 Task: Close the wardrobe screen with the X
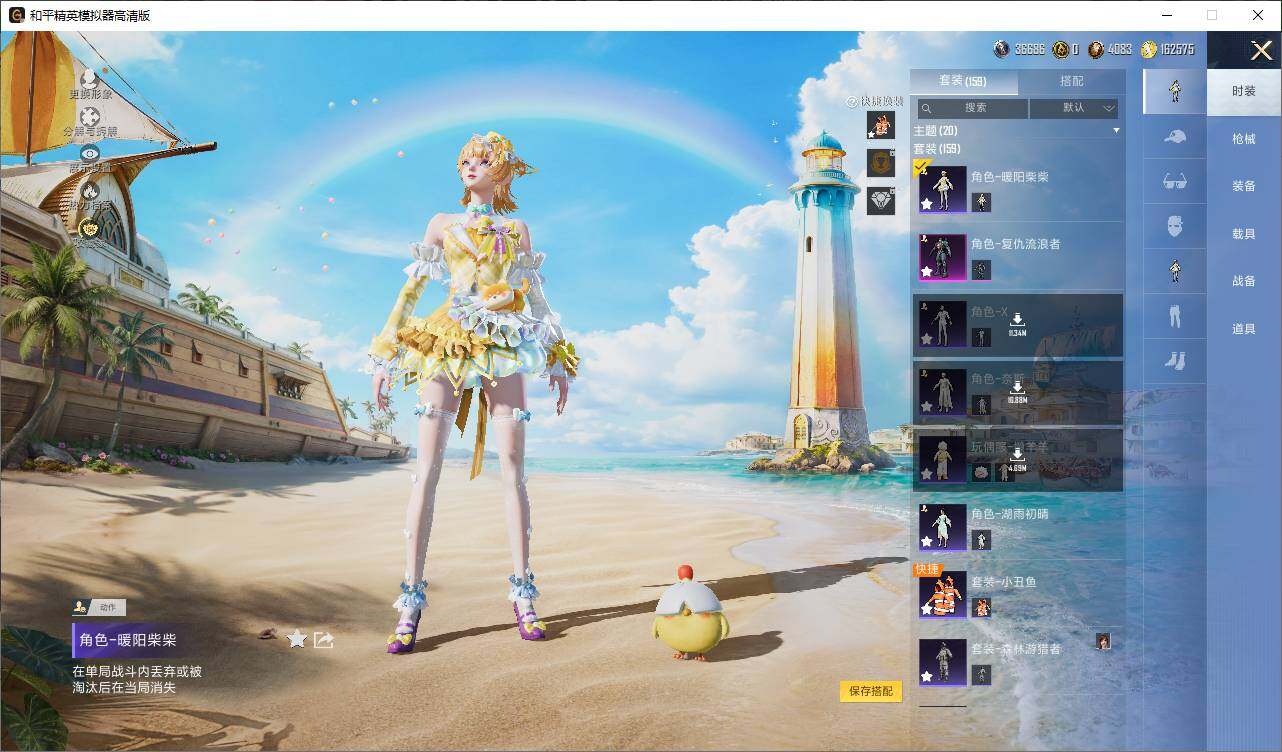[1262, 50]
